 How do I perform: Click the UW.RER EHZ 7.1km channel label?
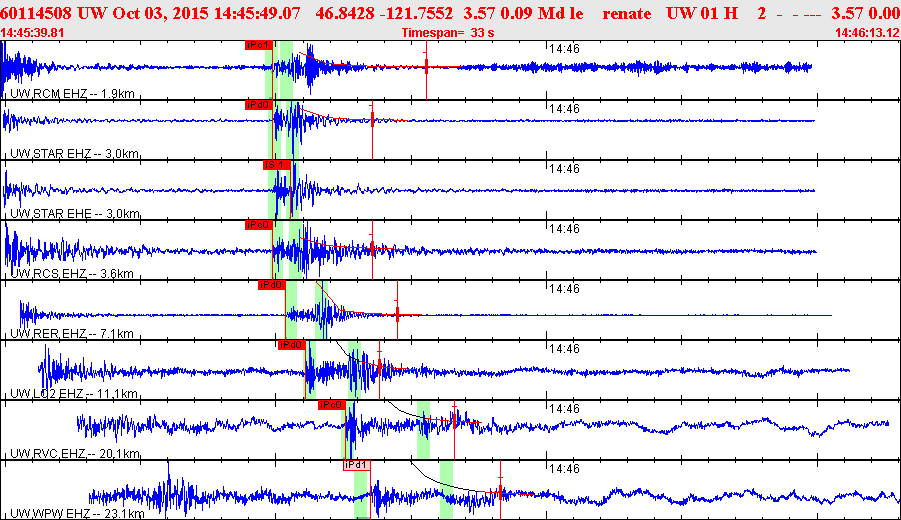[72, 334]
